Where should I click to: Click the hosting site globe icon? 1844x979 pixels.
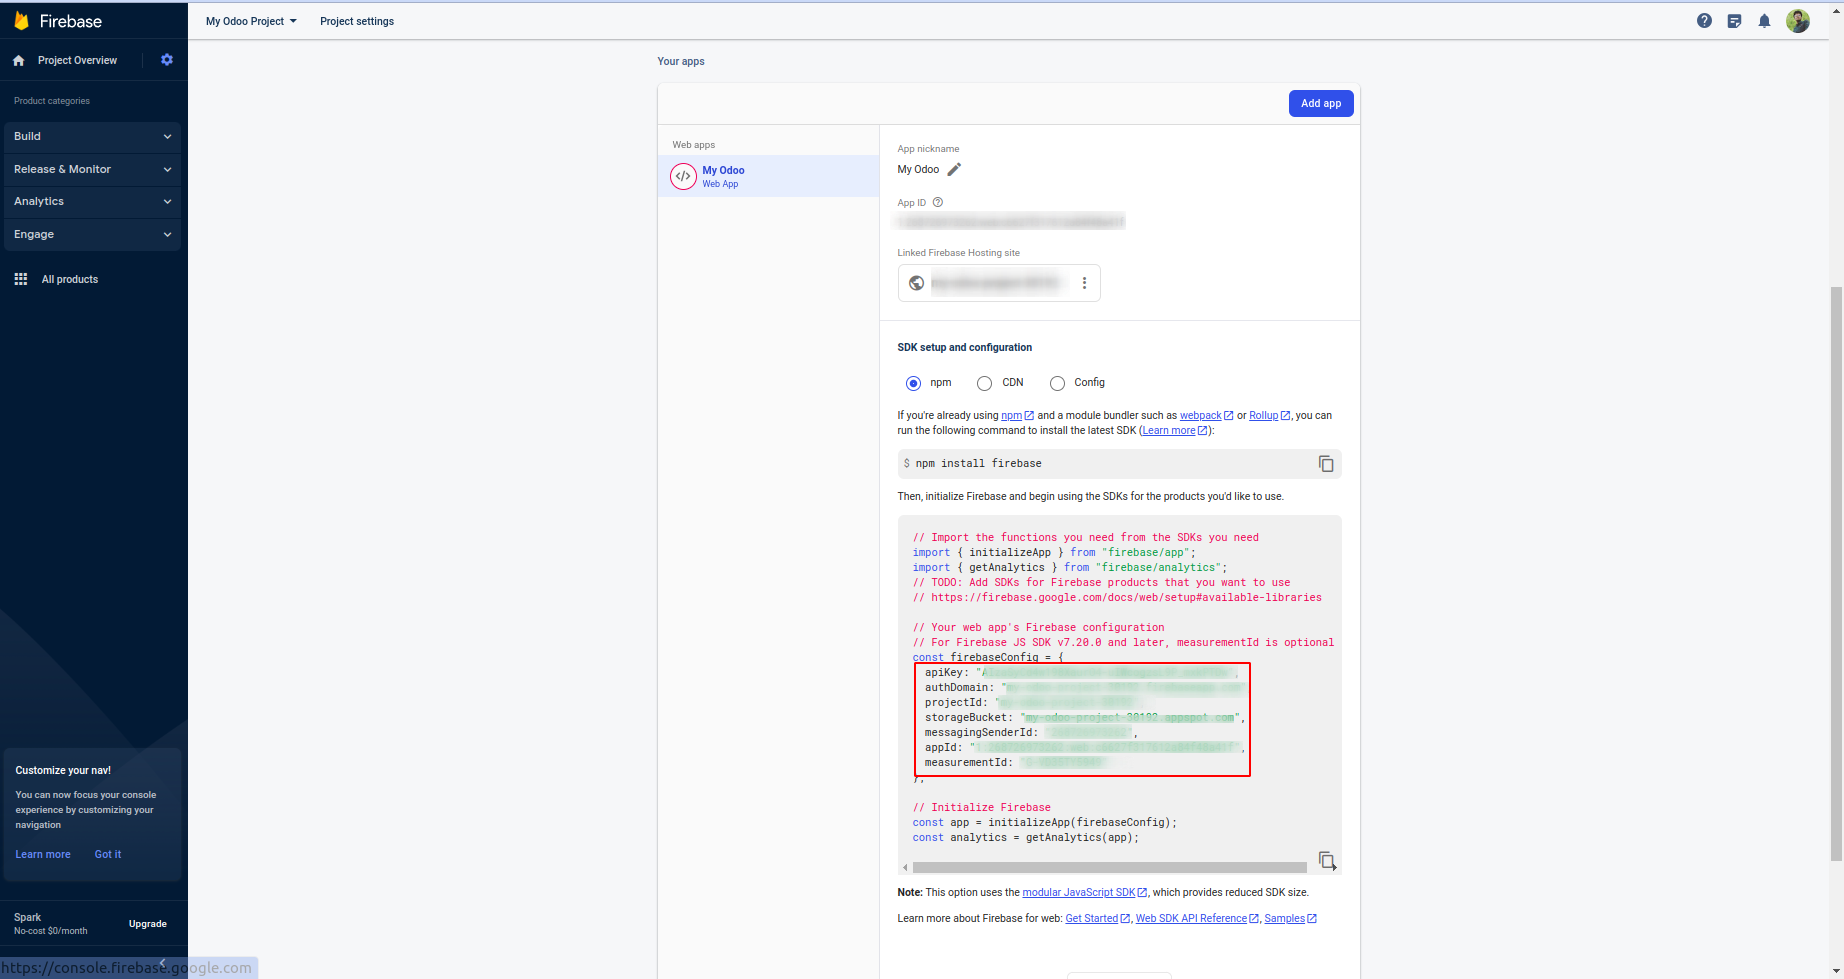916,283
